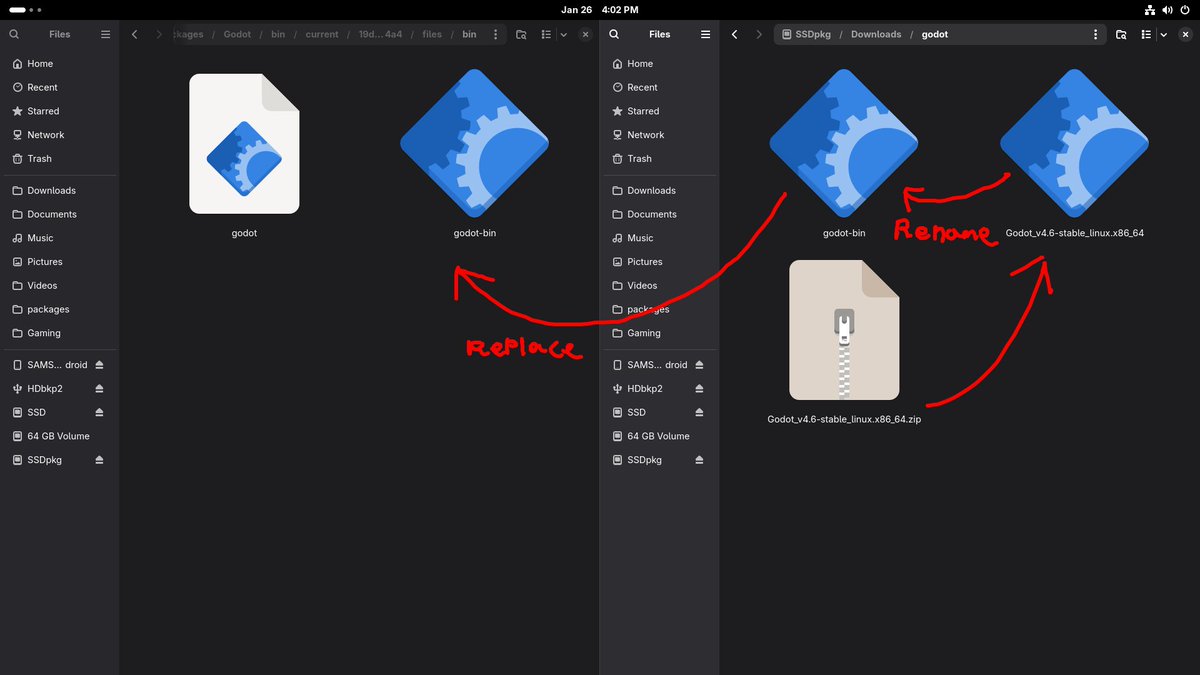Select the Godot_v4.6-stable_linux.x86_64.zip archive

click(x=844, y=342)
